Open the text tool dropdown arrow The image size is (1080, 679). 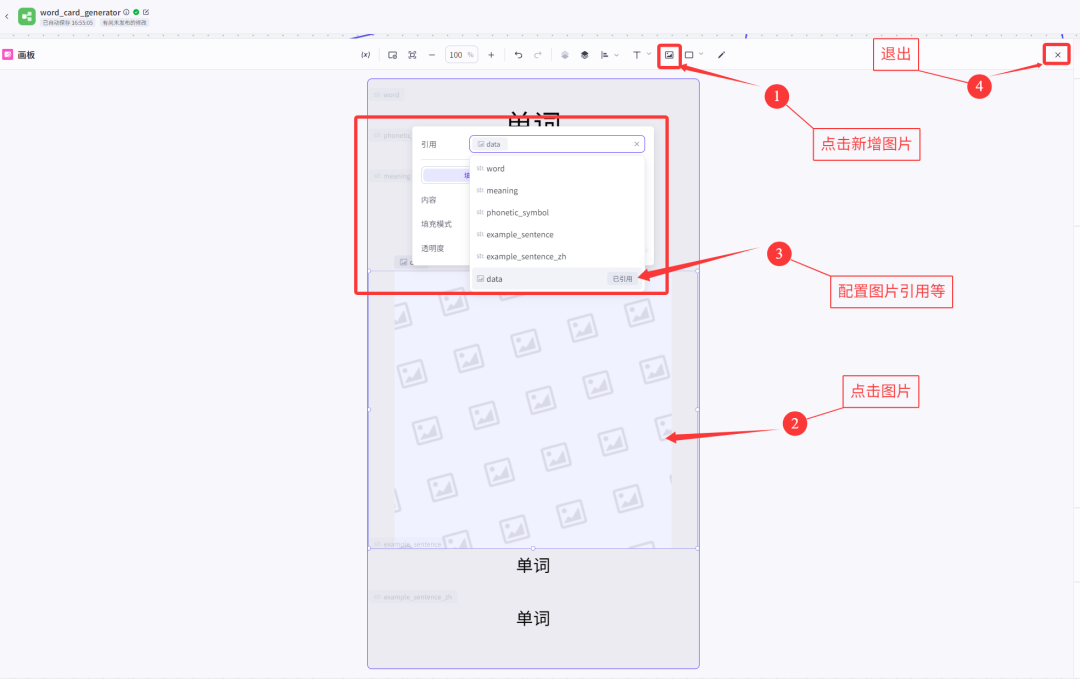[650, 55]
